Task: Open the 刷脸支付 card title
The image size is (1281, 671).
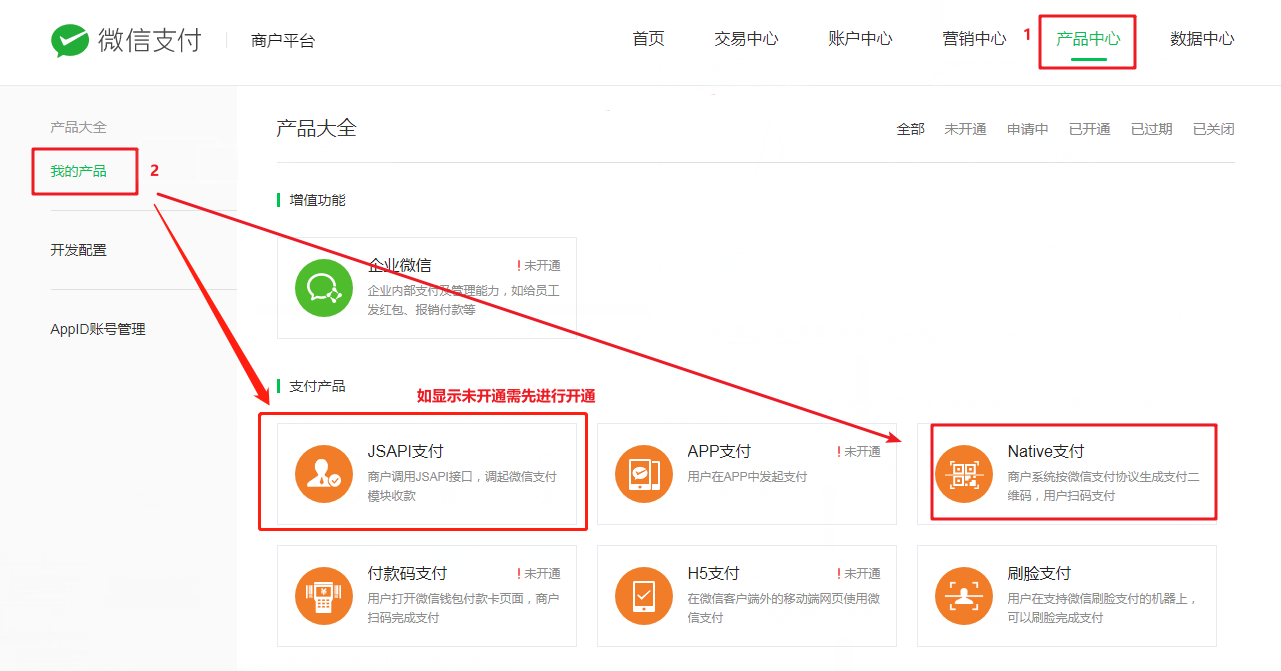Action: pos(1039,573)
